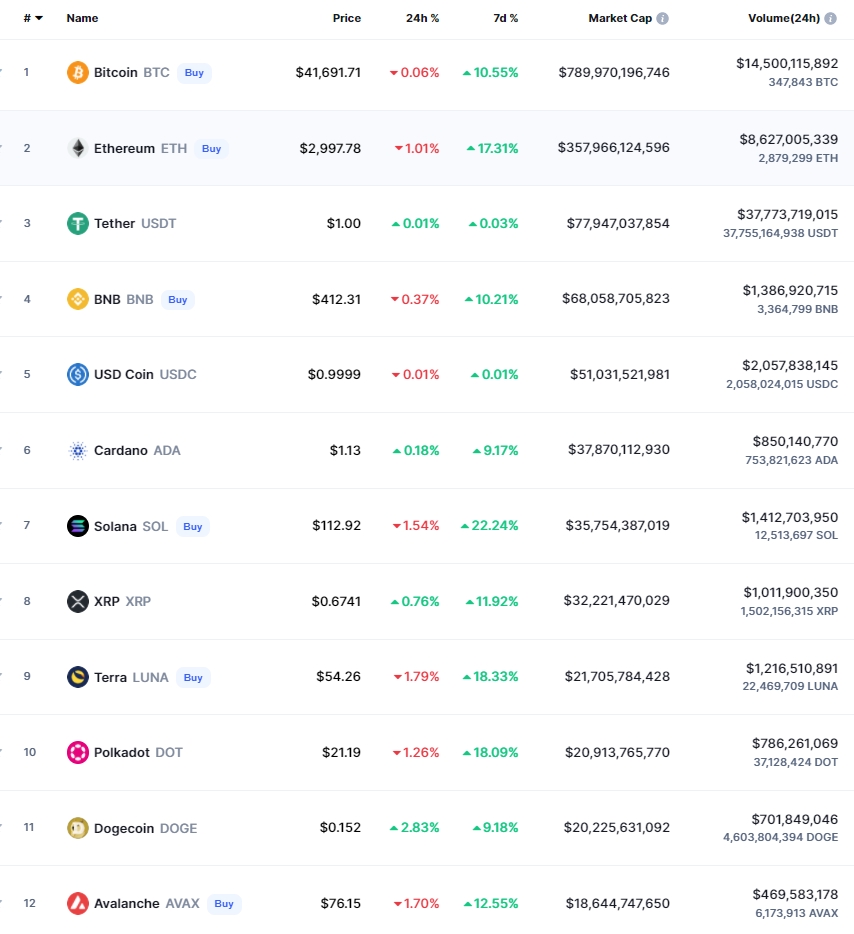854x934 pixels.
Task: Sort by the Name column header
Action: tap(82, 18)
